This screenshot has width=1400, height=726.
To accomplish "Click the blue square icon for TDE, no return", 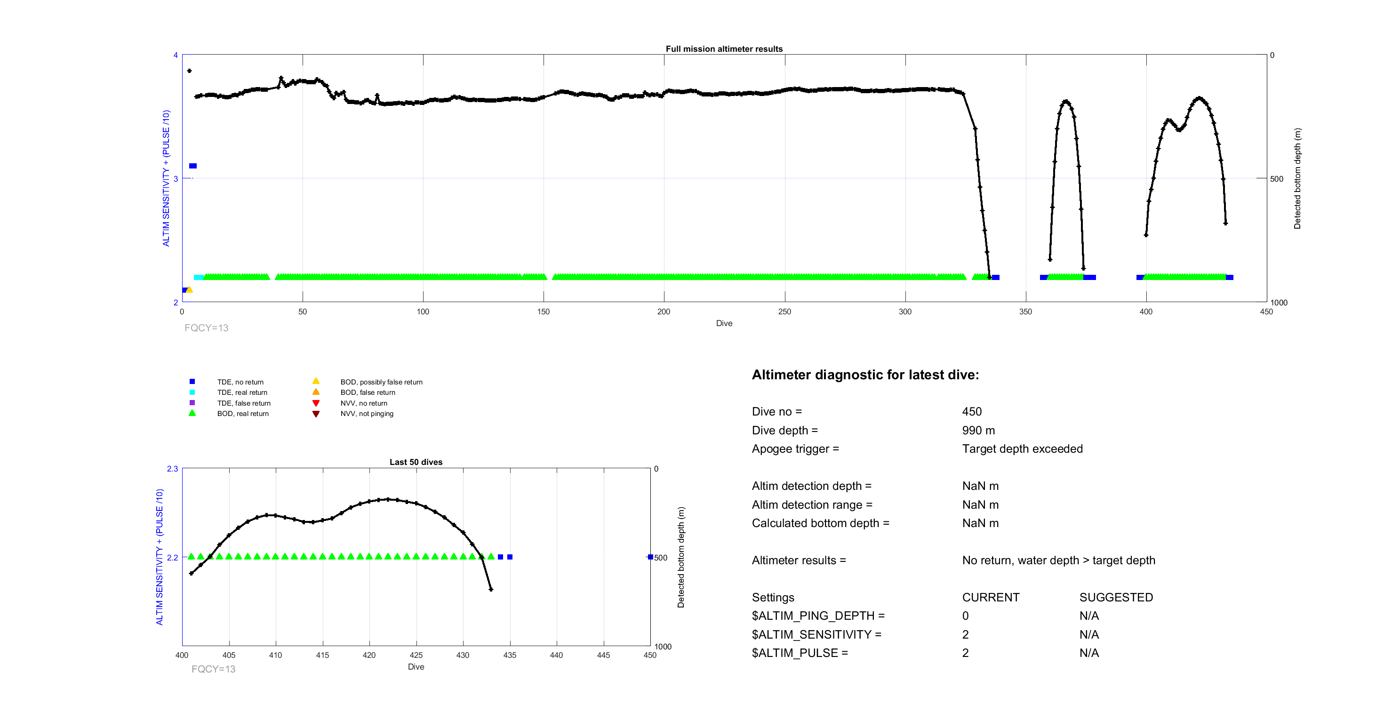I will (x=193, y=382).
